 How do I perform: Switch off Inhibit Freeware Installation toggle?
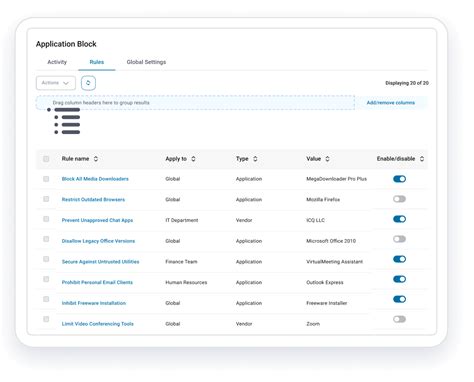[399, 299]
